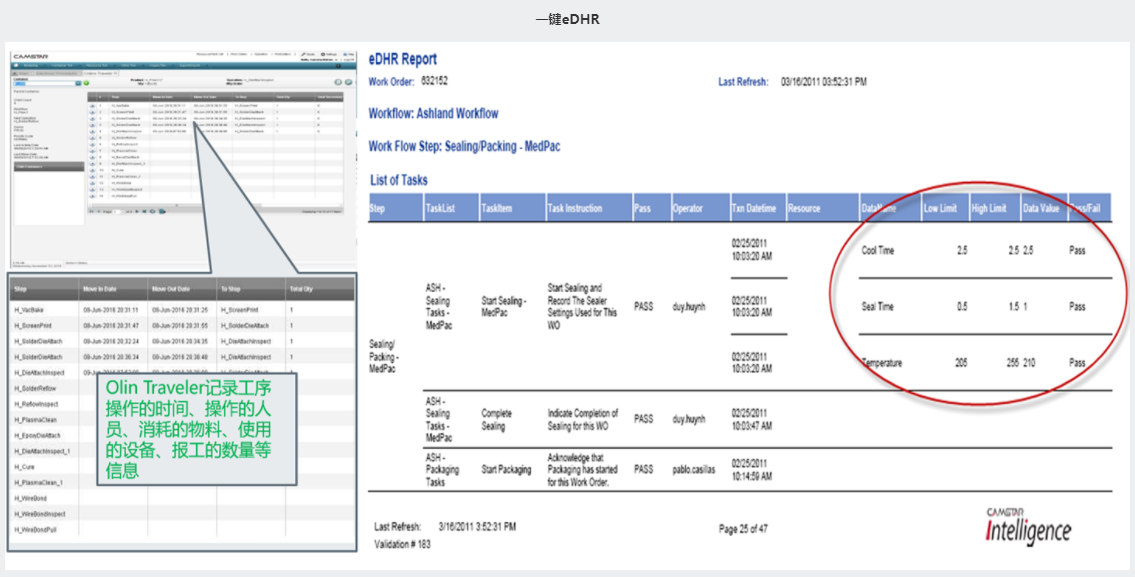Click the green go icon beside Container field
Viewport: 1135px width, 577px height.
tap(87, 83)
